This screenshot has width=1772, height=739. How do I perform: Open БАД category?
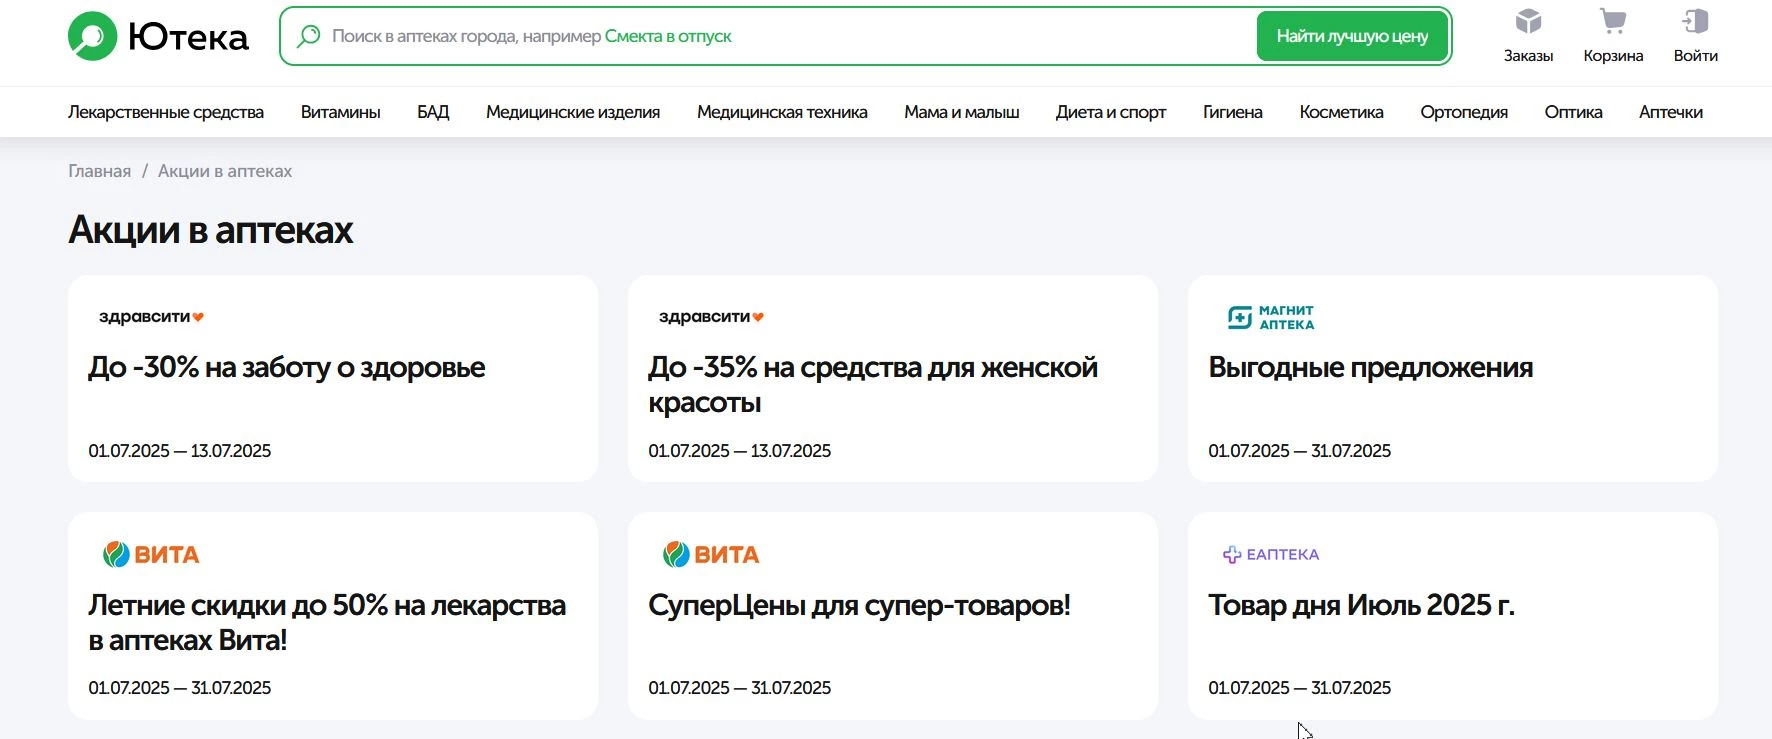tap(433, 112)
